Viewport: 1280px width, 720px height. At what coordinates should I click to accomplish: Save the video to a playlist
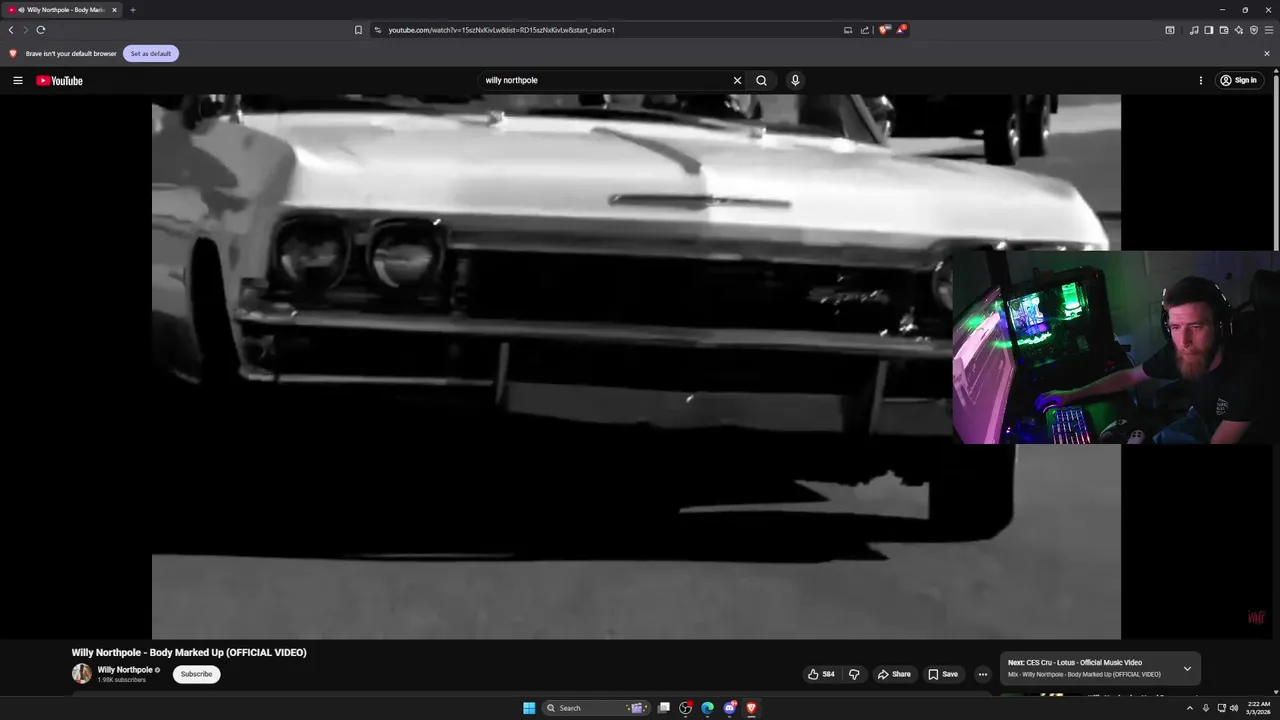pyautogui.click(x=942, y=674)
